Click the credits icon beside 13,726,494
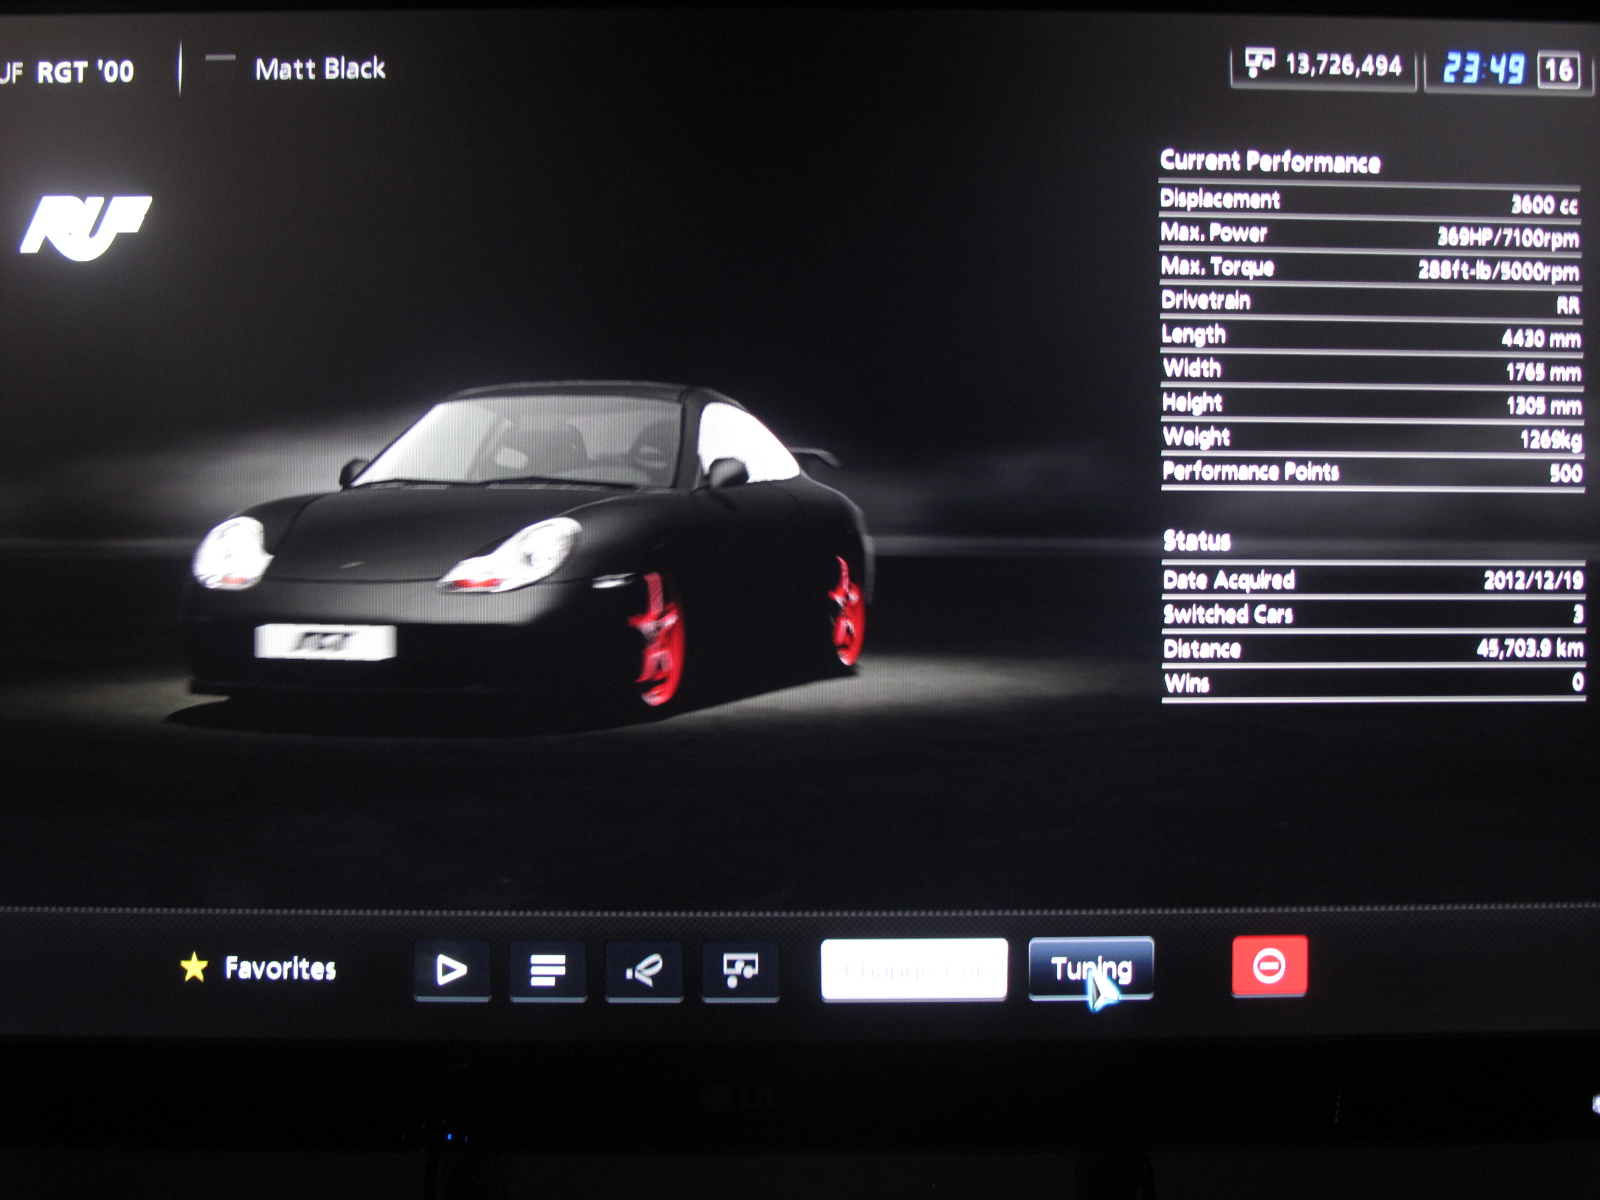The width and height of the screenshot is (1600, 1200). coord(1259,64)
